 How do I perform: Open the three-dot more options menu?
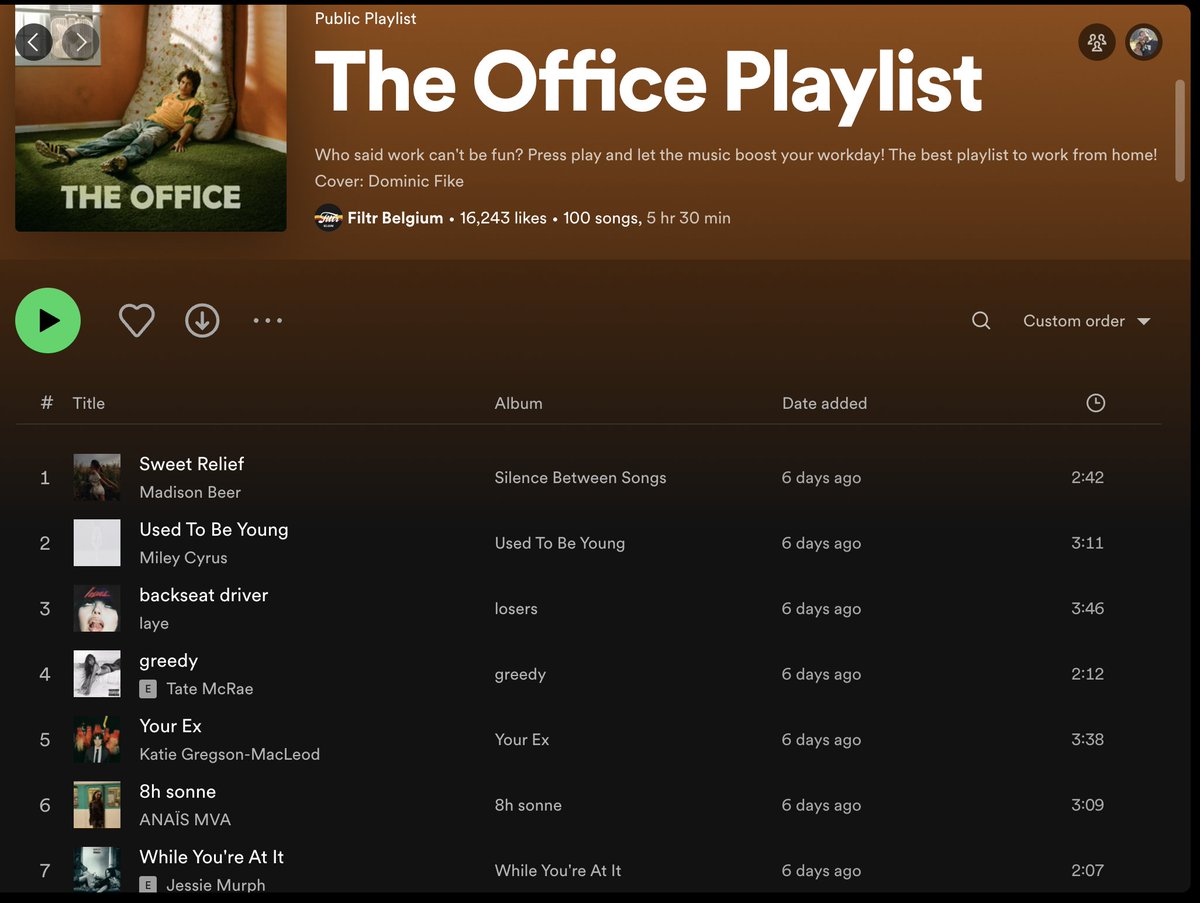pyautogui.click(x=268, y=321)
